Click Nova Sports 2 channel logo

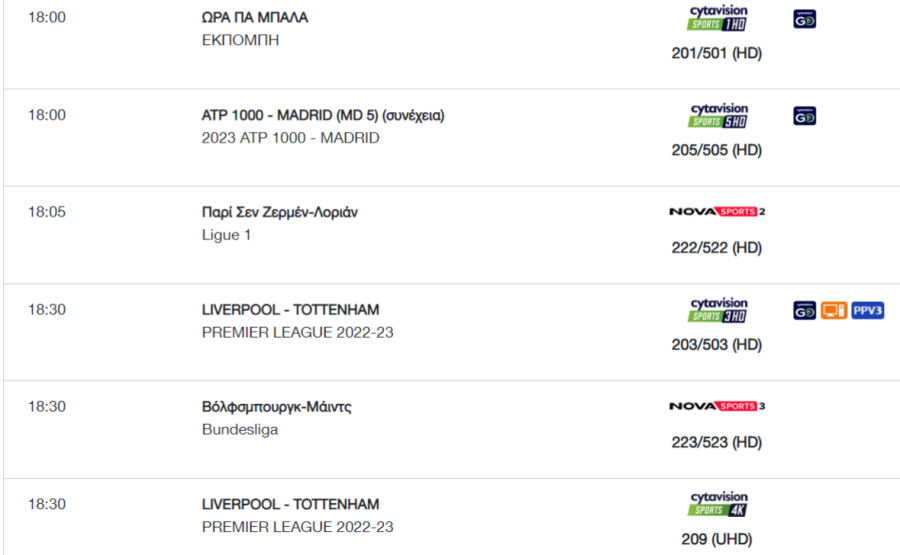coord(717,212)
